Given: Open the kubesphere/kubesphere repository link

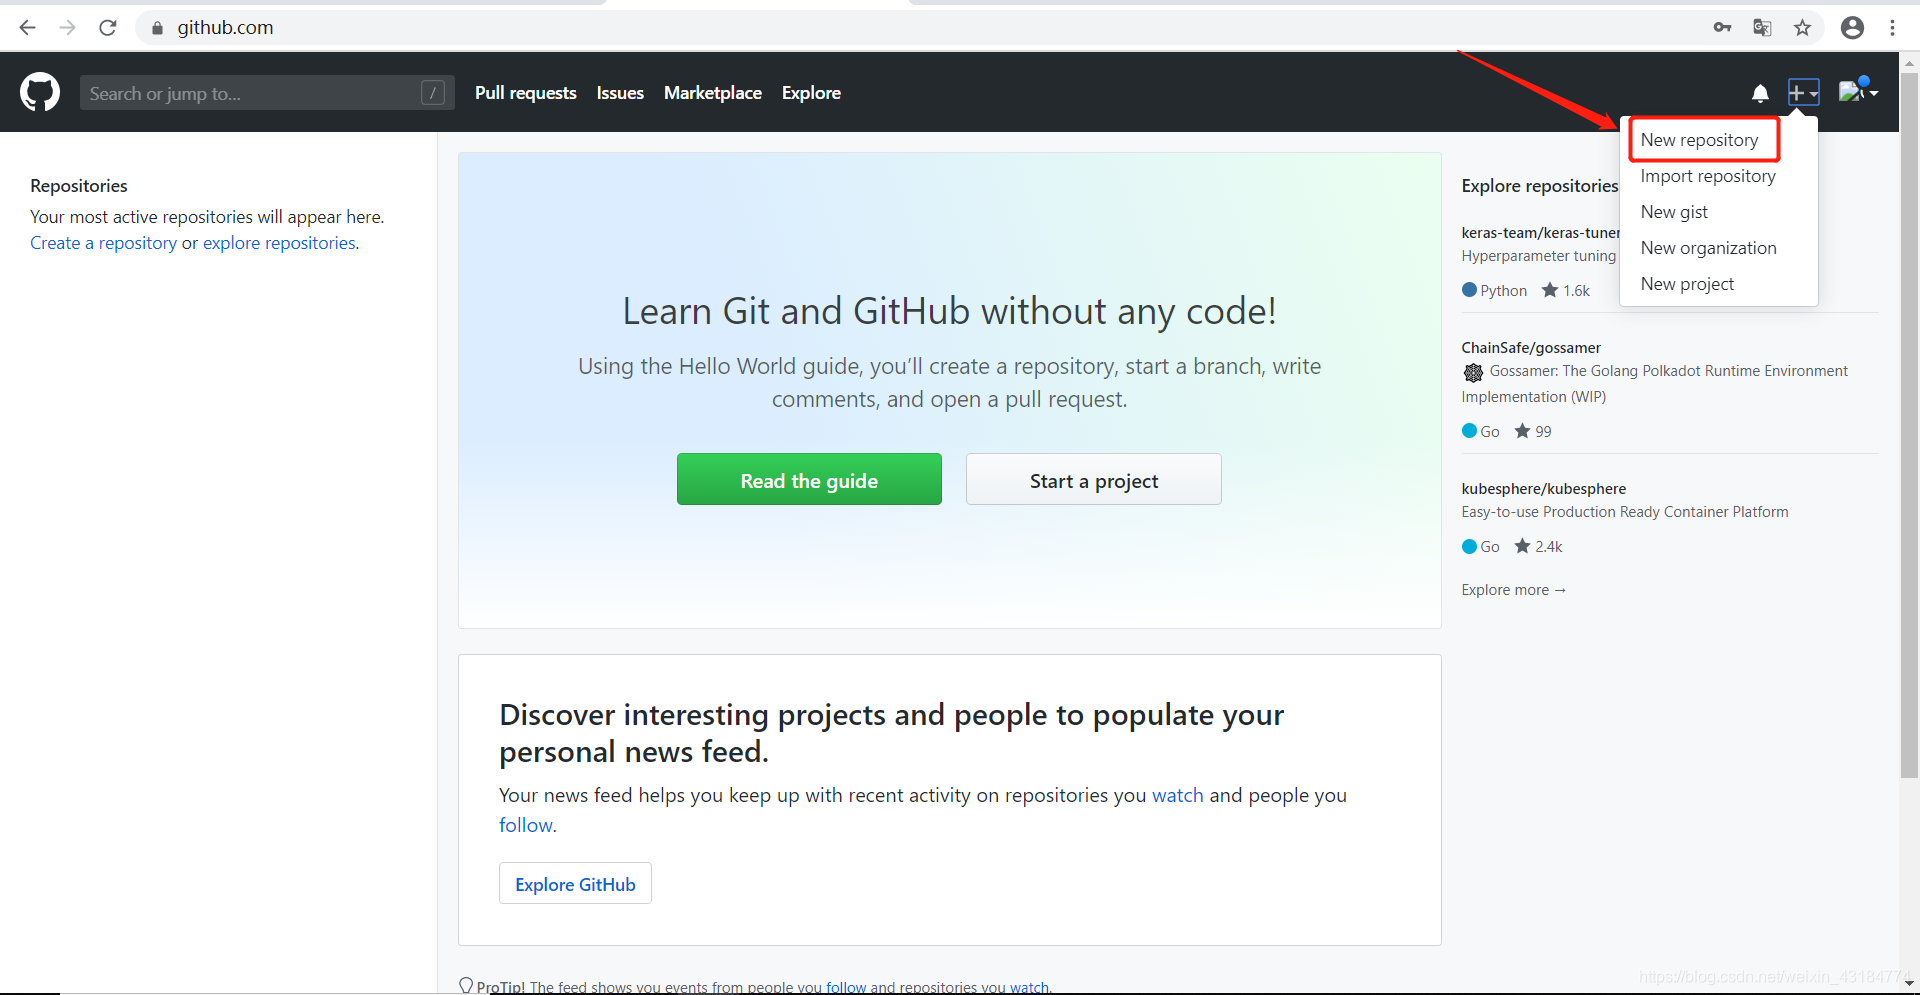Looking at the screenshot, I should (x=1544, y=489).
